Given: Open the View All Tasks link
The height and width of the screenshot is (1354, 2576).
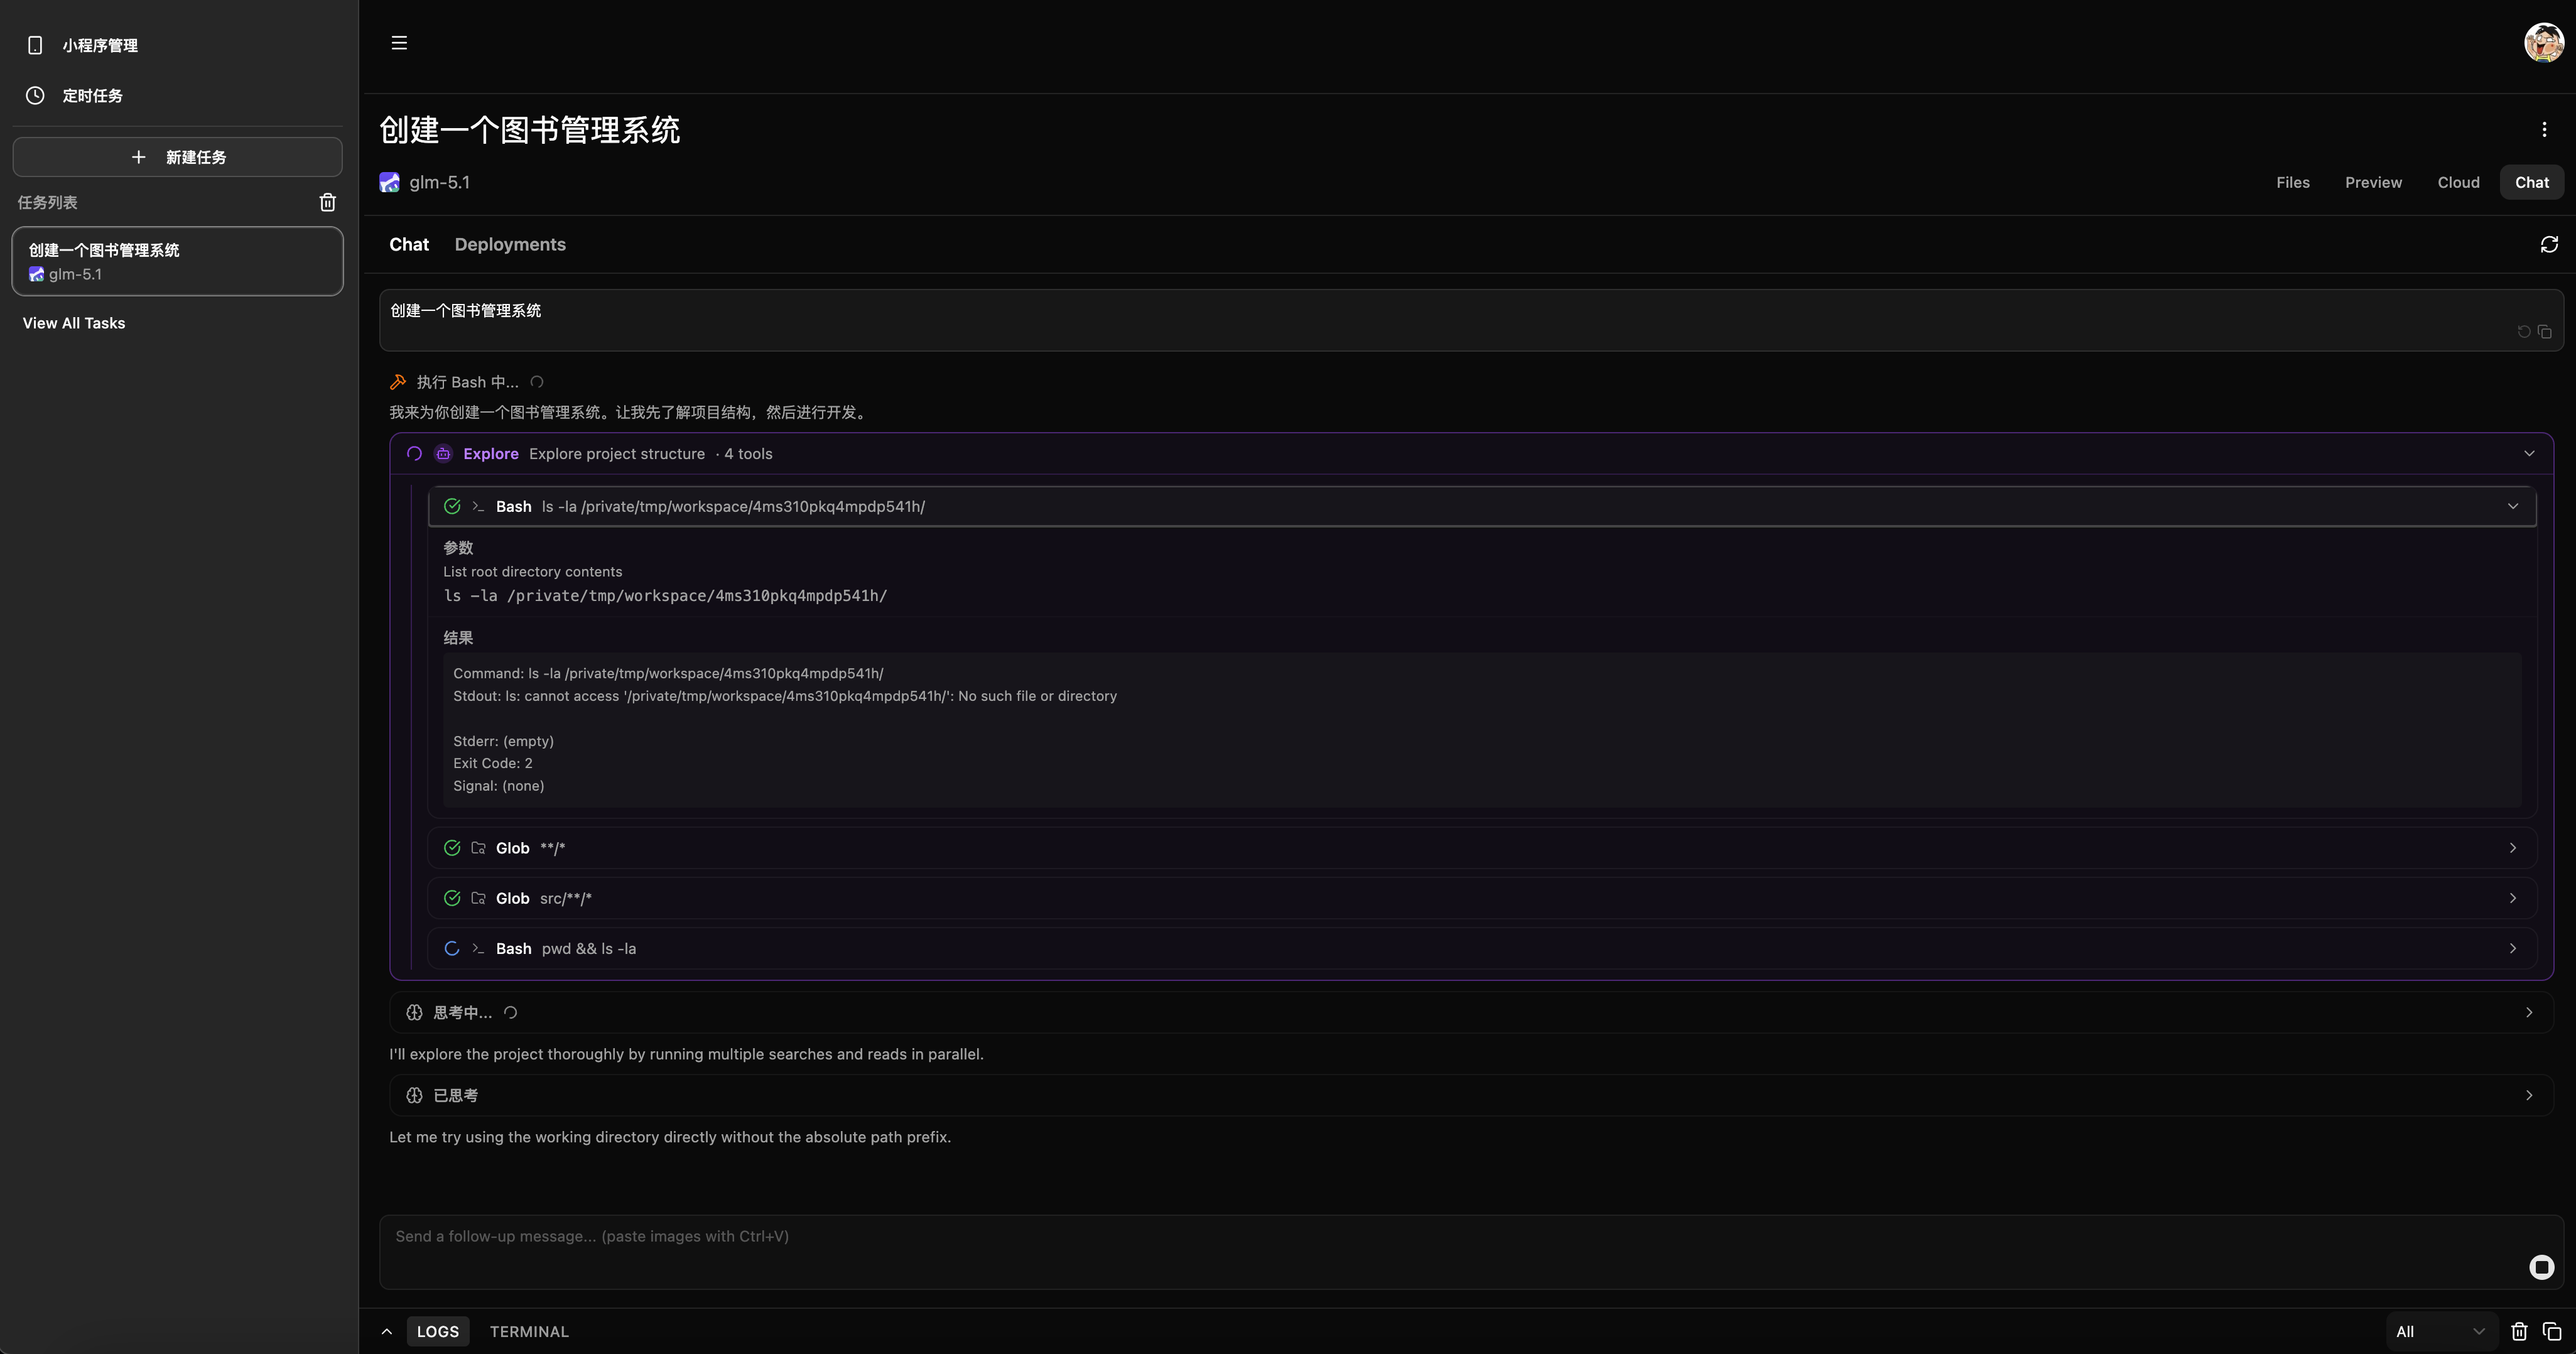Looking at the screenshot, I should [74, 323].
